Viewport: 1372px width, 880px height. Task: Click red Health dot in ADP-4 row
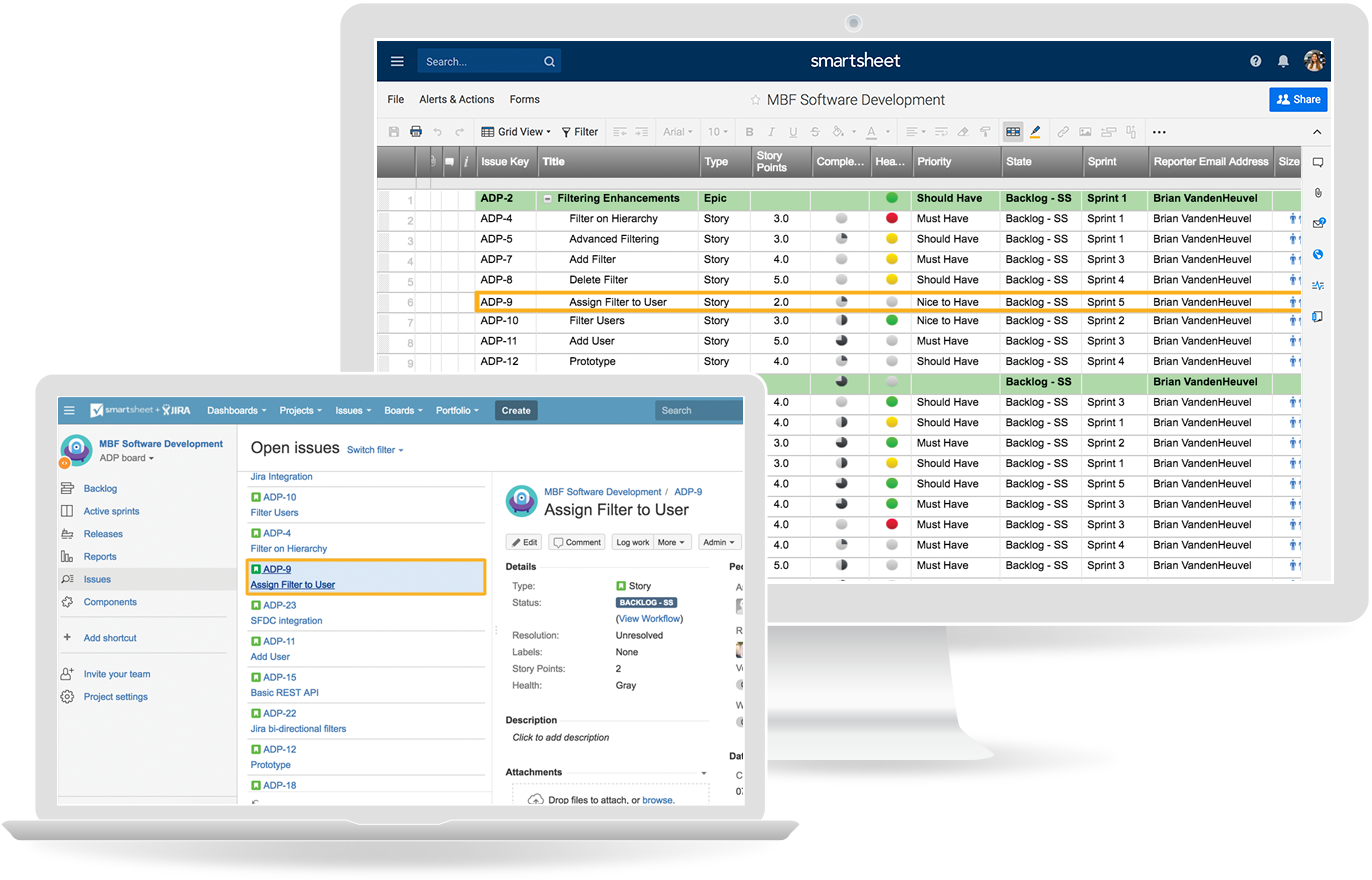coord(891,218)
